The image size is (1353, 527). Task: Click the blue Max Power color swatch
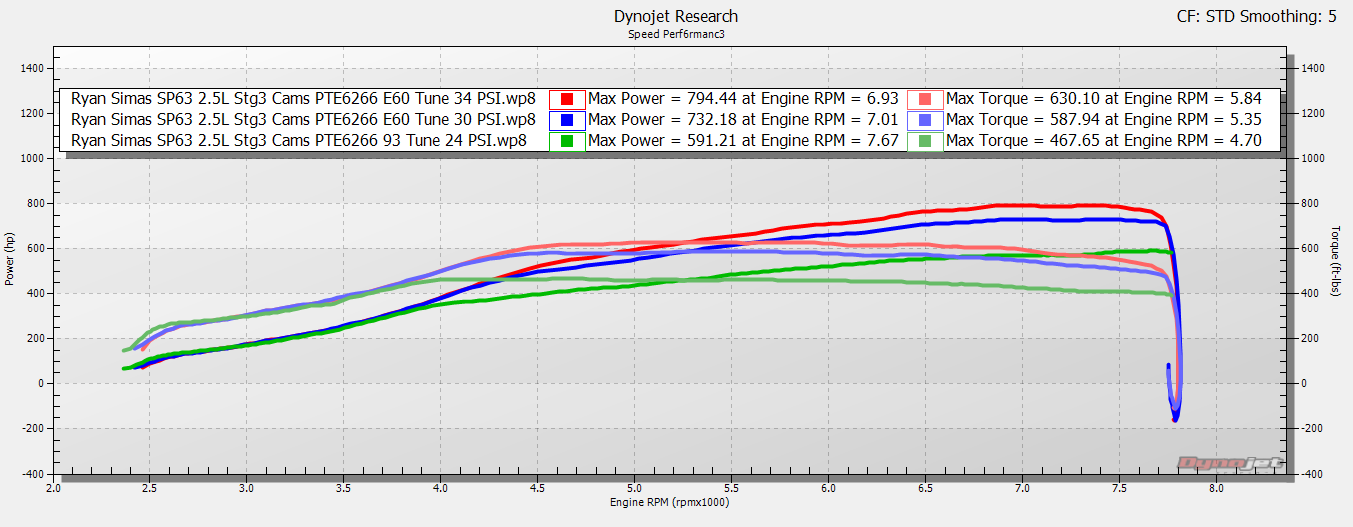coord(567,120)
